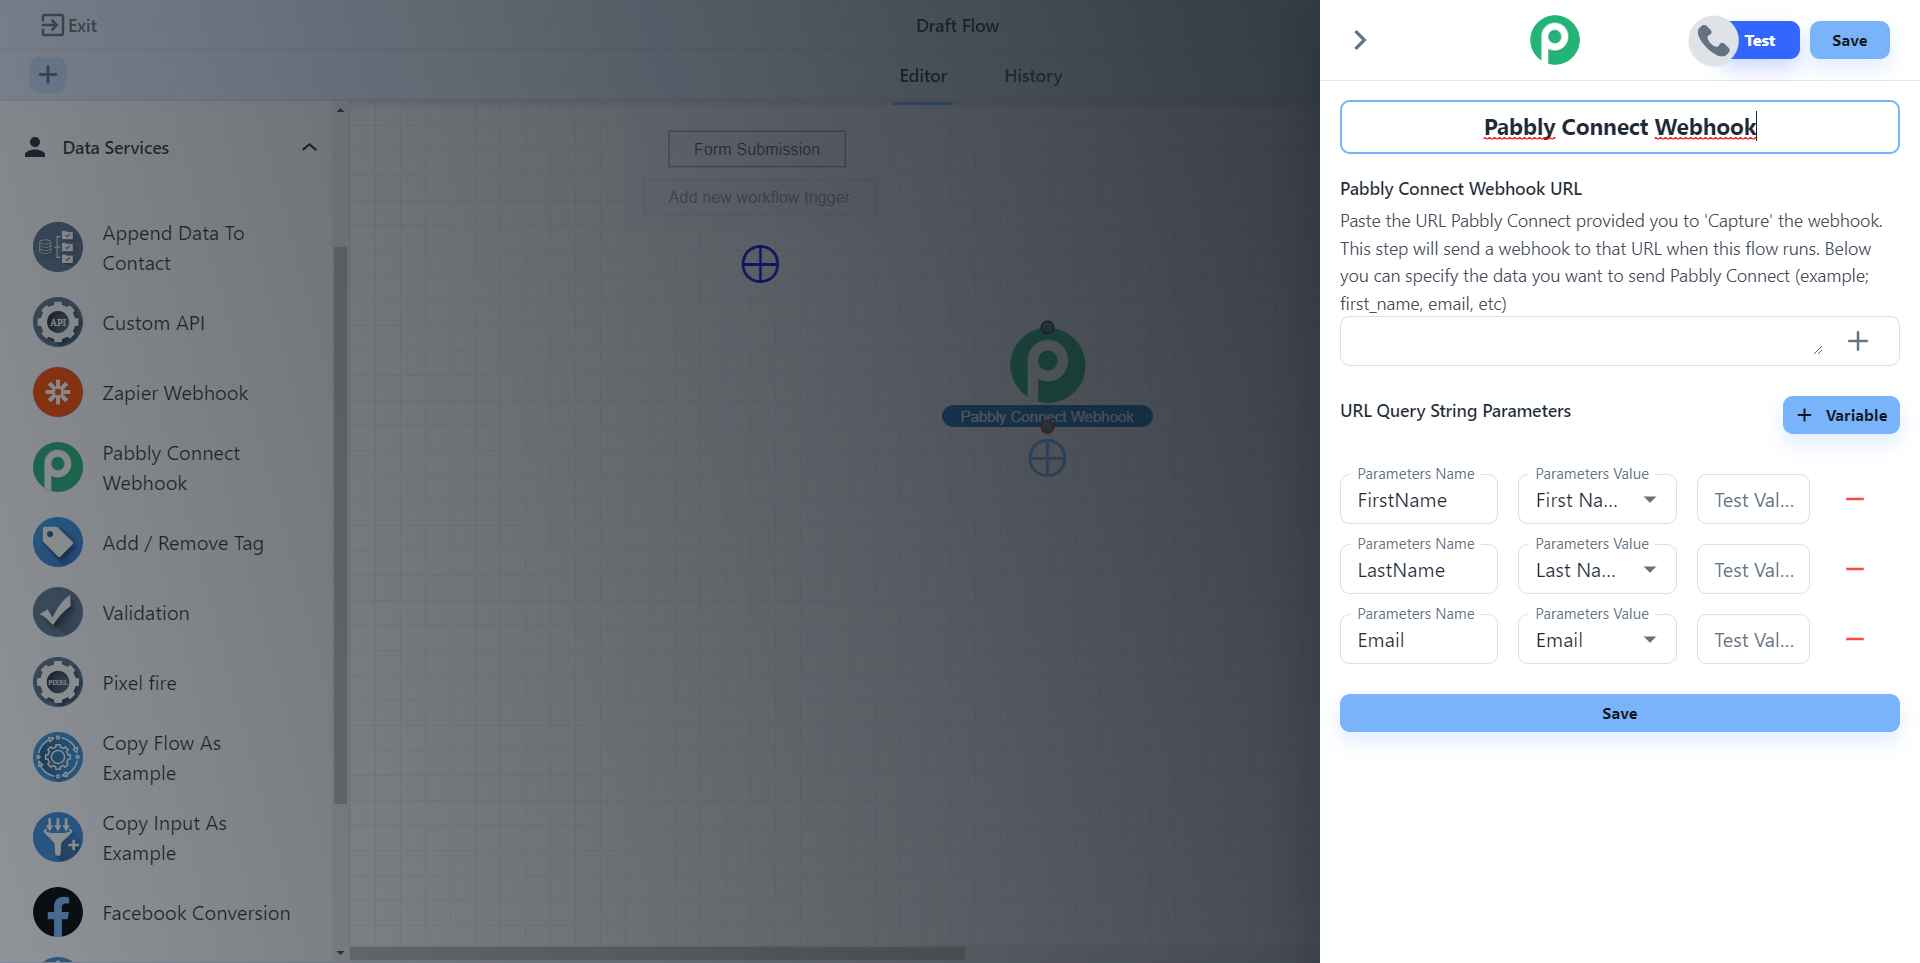Click the crosshair add node below Pabbly node
Screen dimensions: 1920x963
click(x=1047, y=459)
